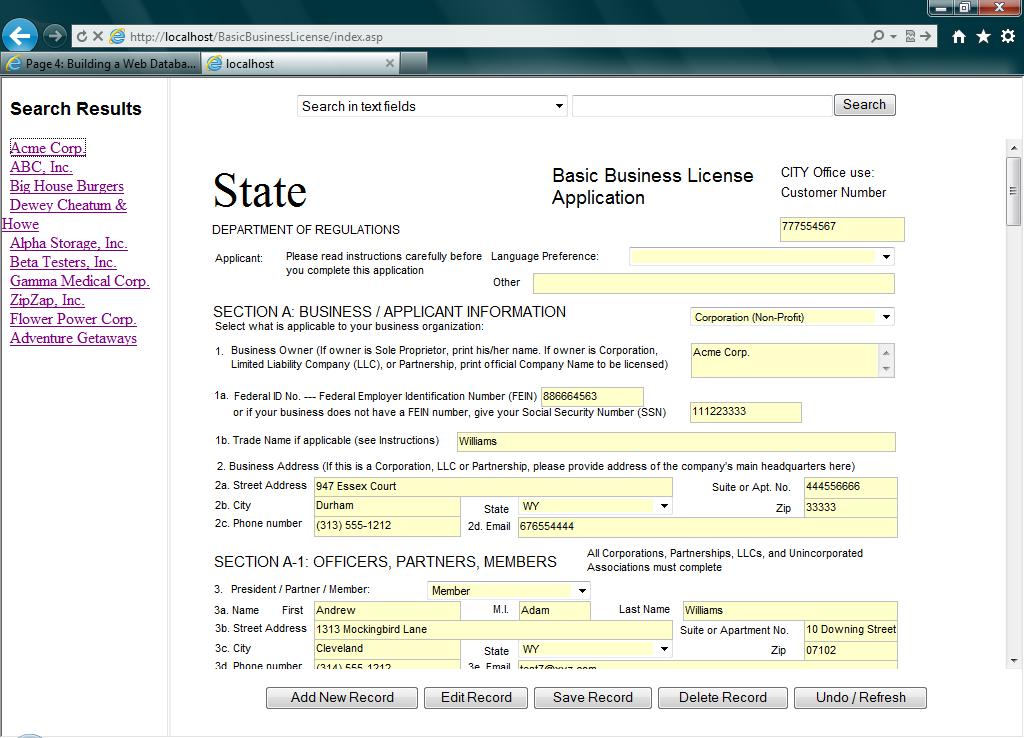
Task: Click the officer Last Name field
Action: [790, 611]
